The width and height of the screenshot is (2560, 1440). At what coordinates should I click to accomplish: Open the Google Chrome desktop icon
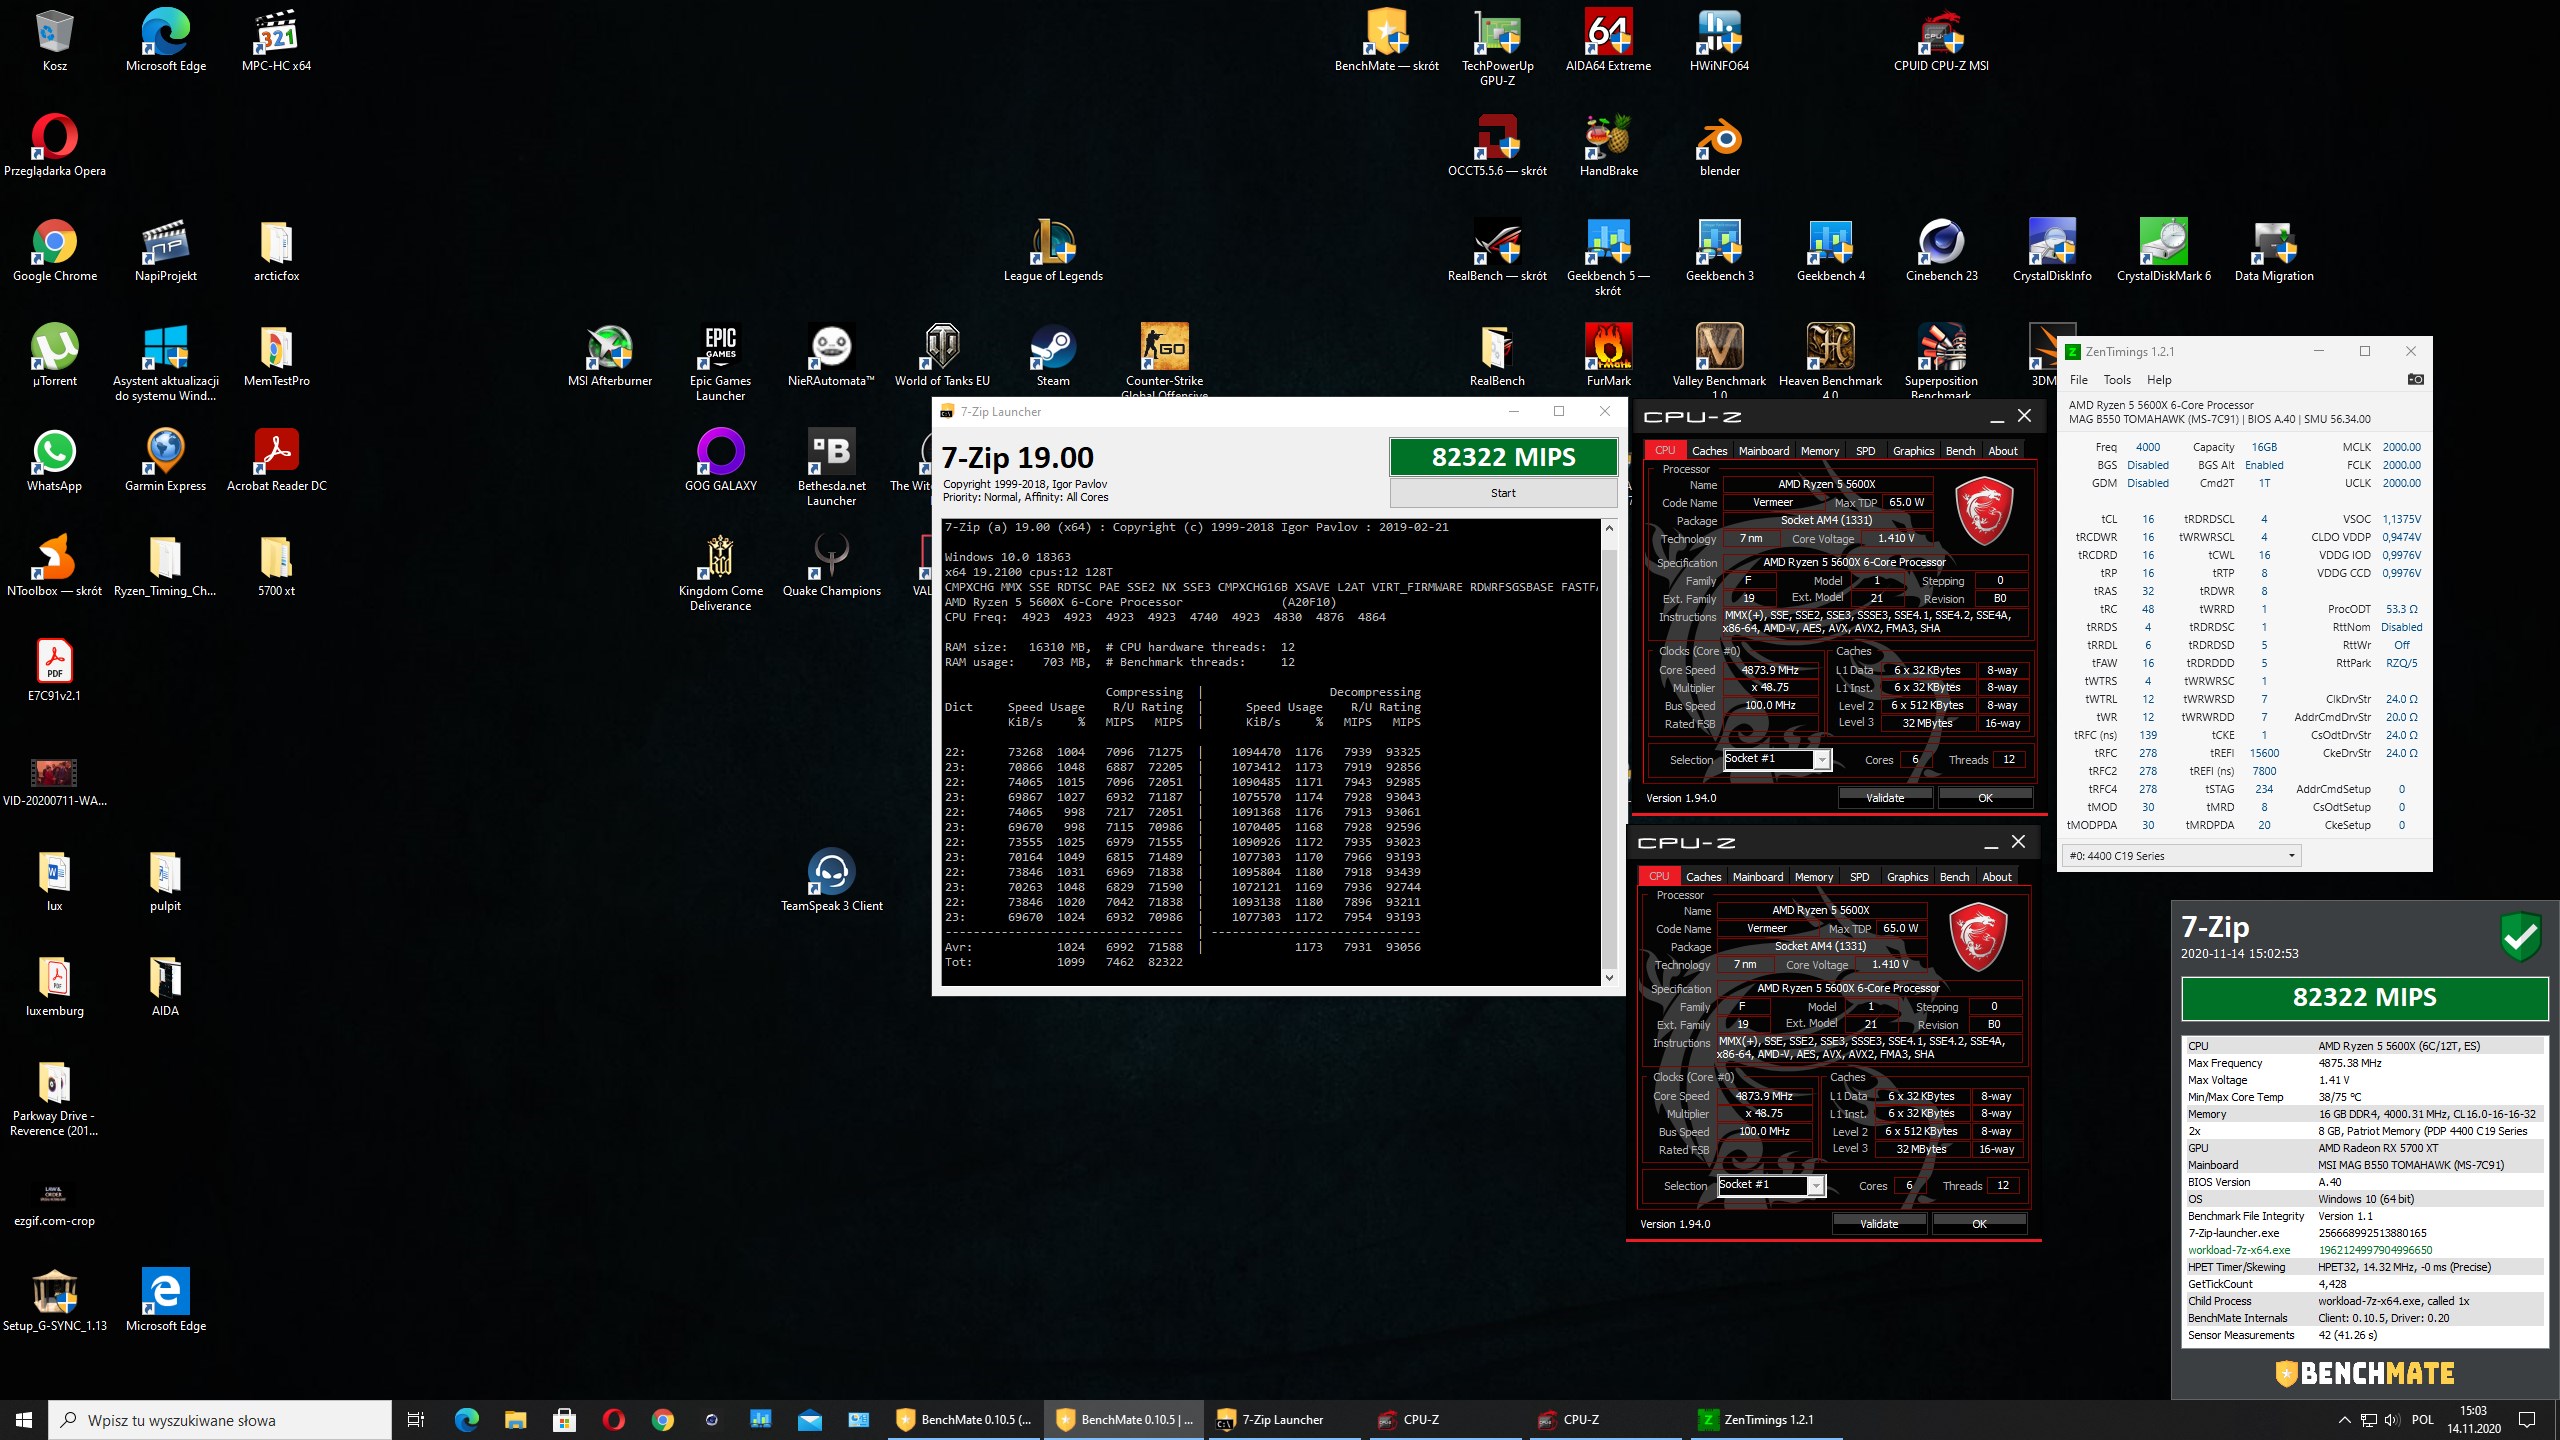tap(54, 250)
